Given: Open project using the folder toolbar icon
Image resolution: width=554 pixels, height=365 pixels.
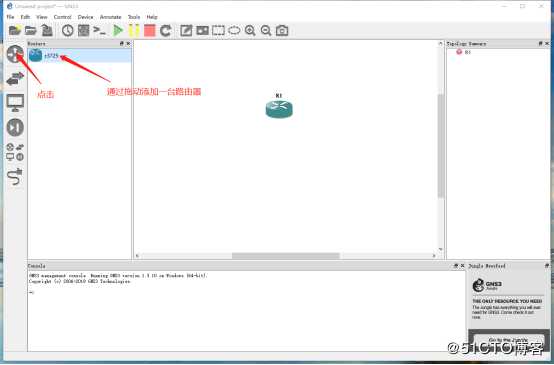Looking at the screenshot, I should click(31, 30).
